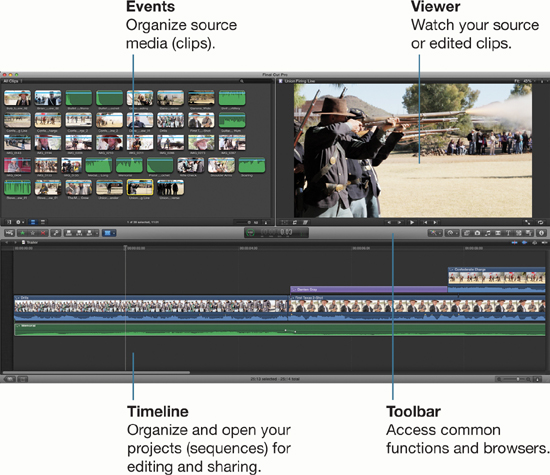Open the All Clips filter dropdown
This screenshot has width=550, height=475.
12,81
